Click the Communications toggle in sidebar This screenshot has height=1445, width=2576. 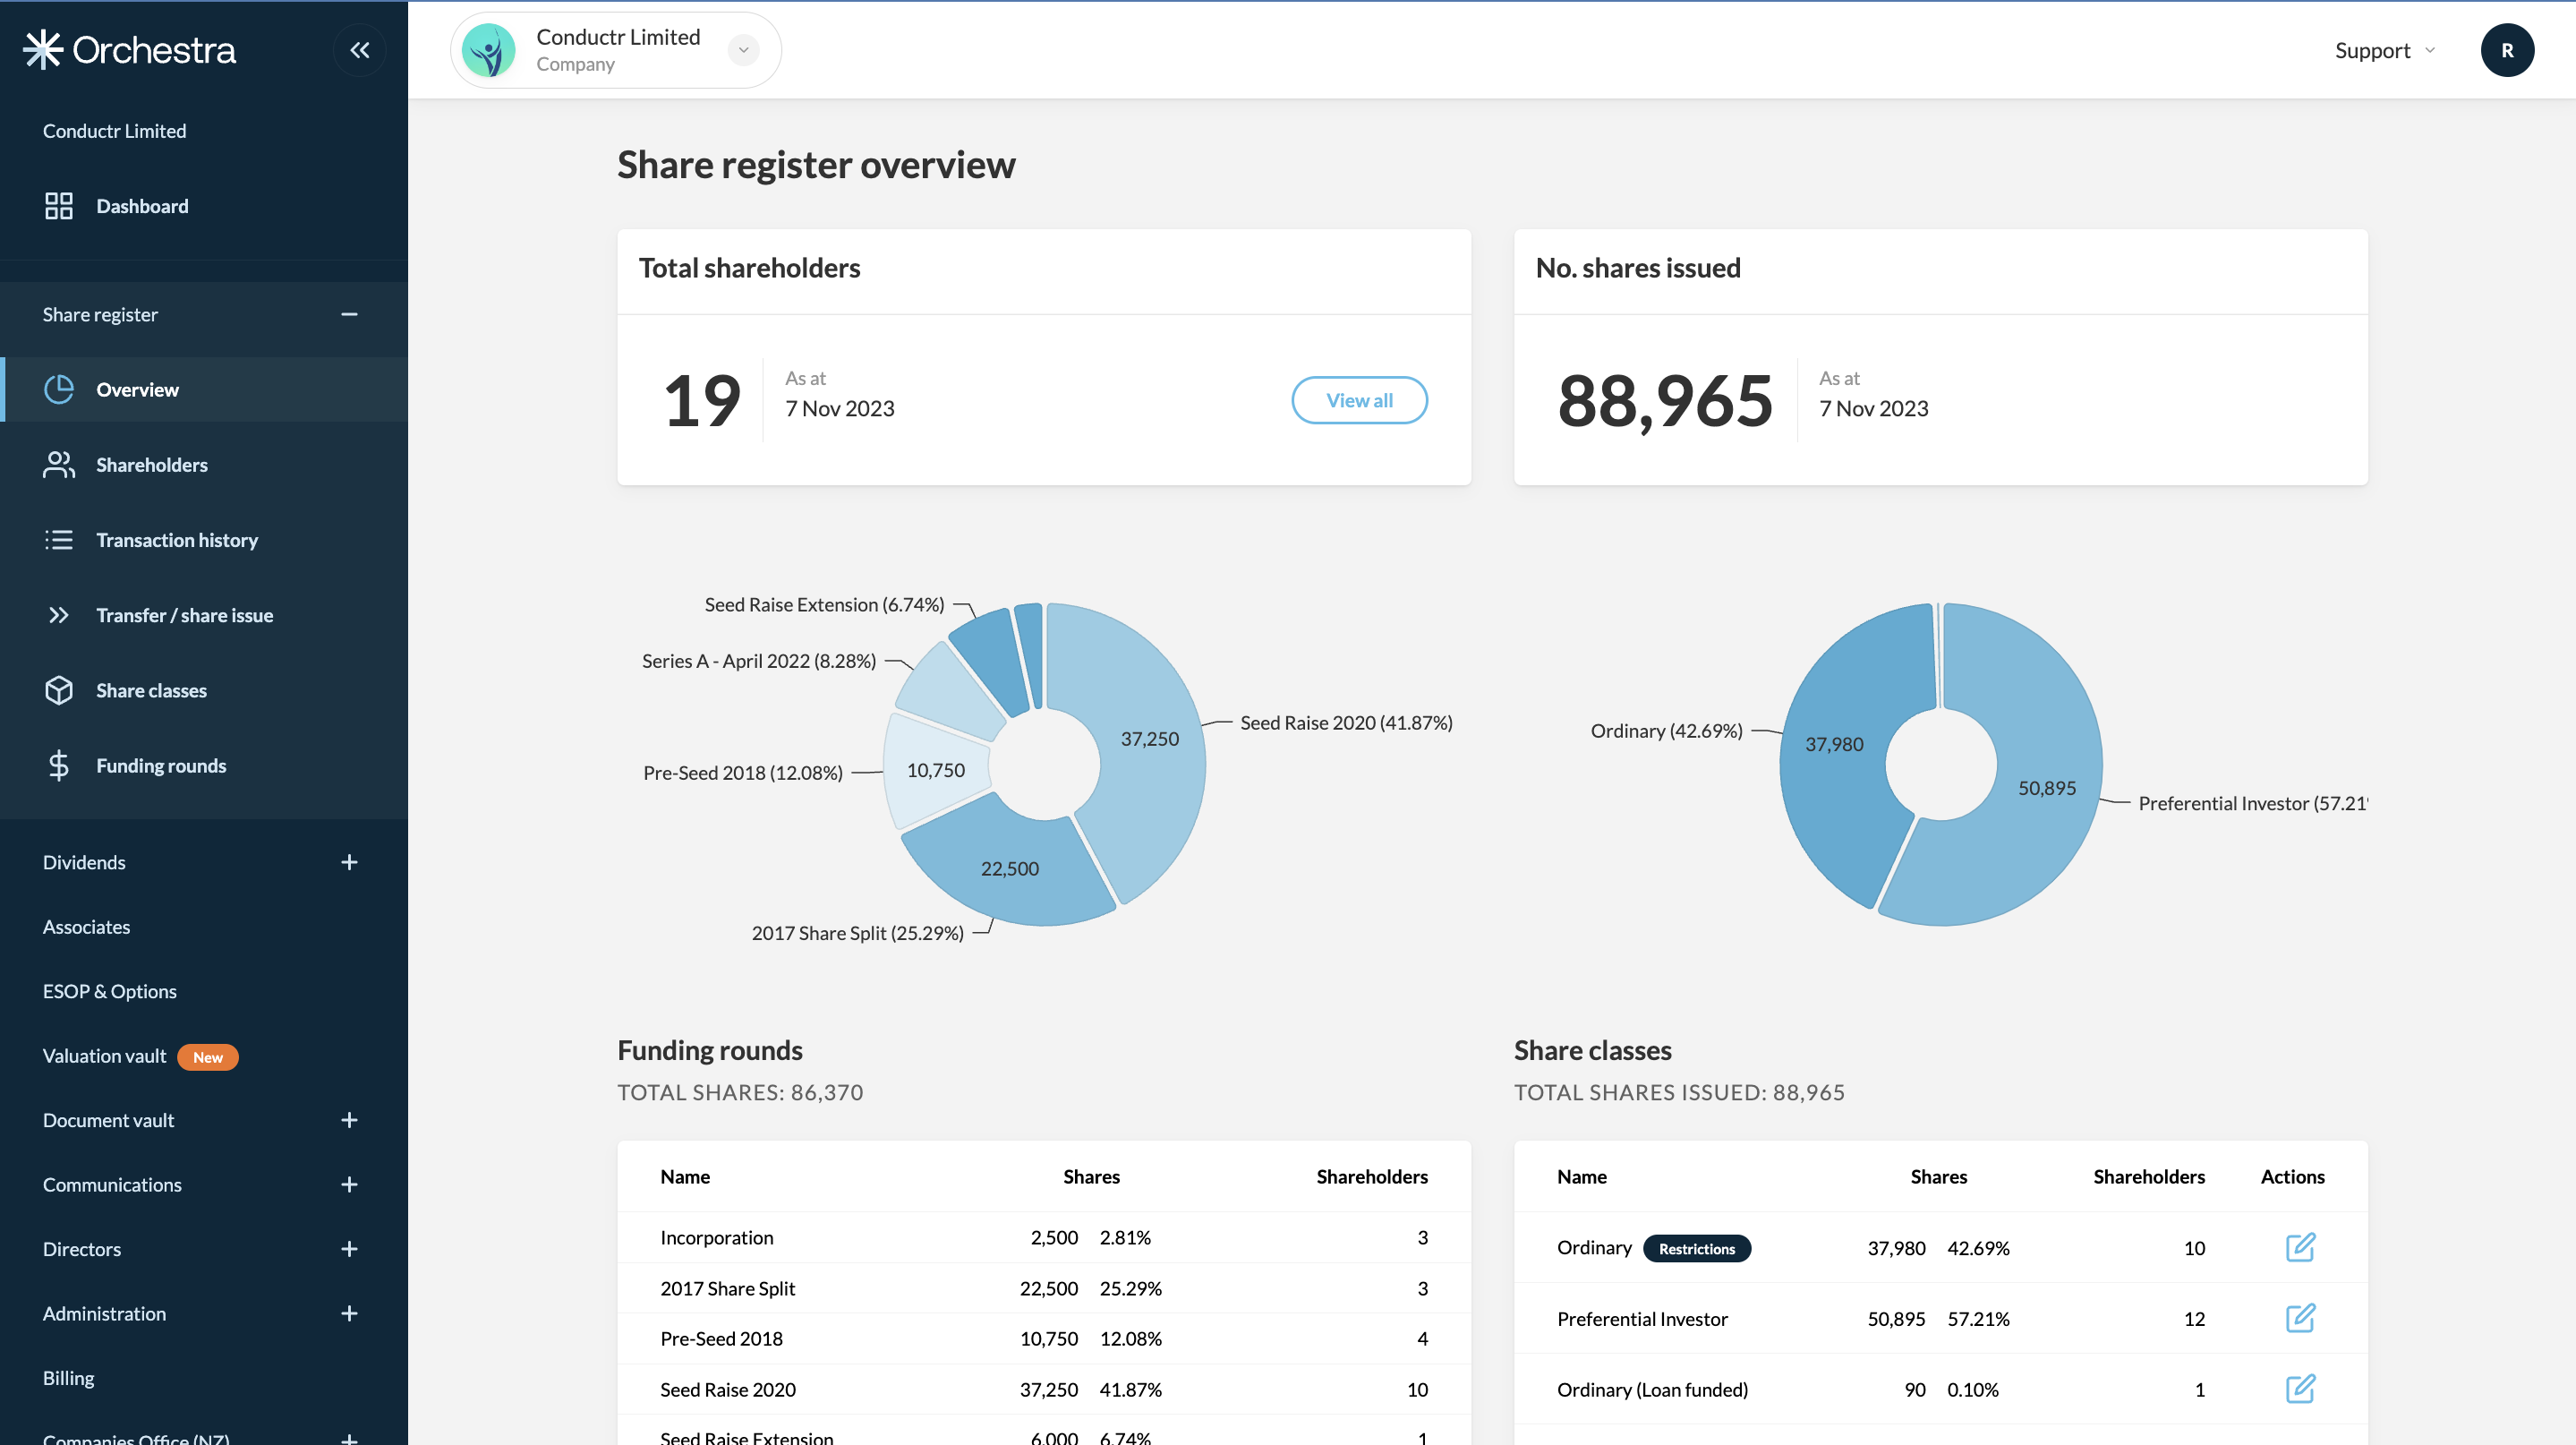(346, 1184)
